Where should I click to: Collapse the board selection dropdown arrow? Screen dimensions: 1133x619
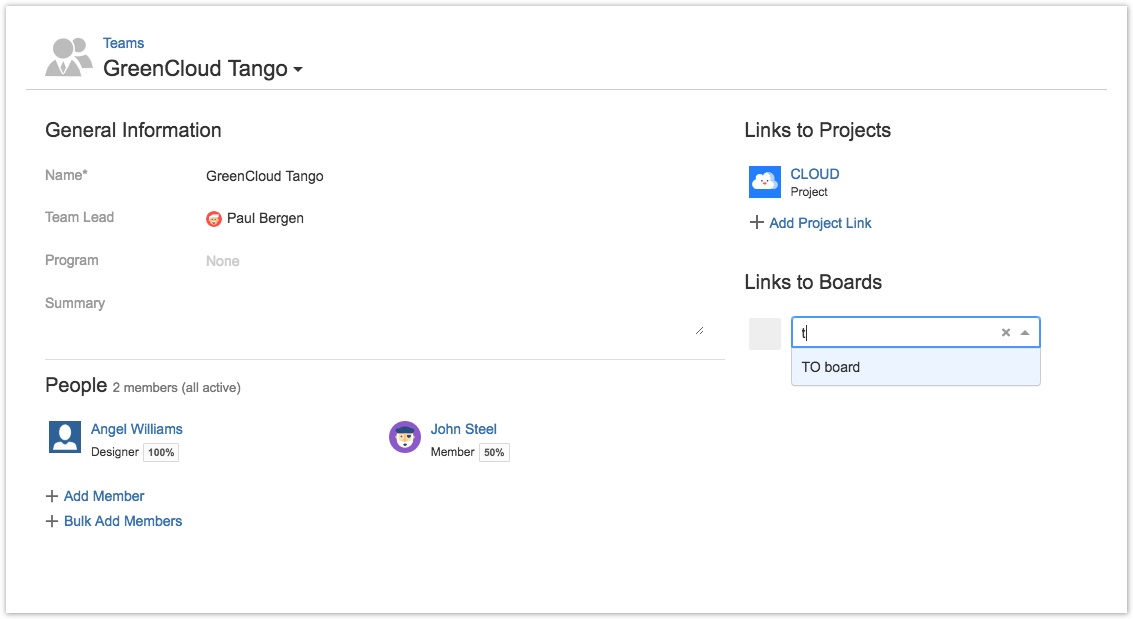coord(1025,333)
